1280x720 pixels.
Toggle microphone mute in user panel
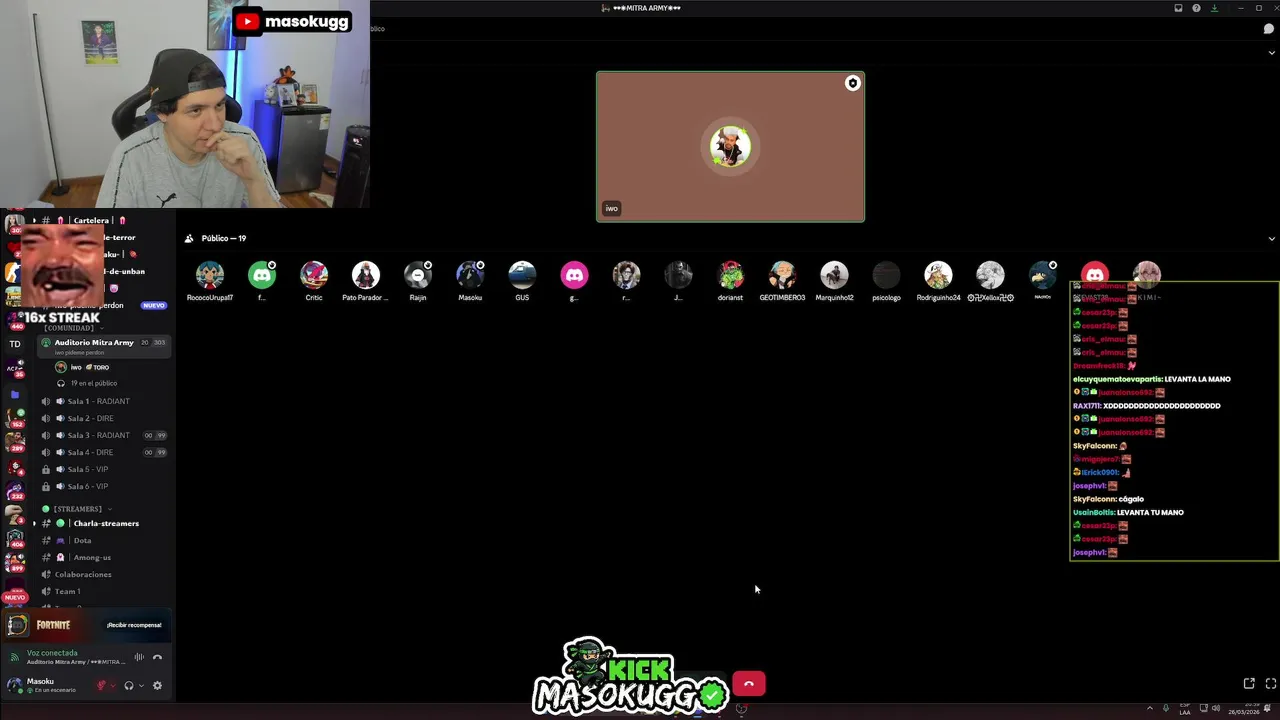coord(101,685)
